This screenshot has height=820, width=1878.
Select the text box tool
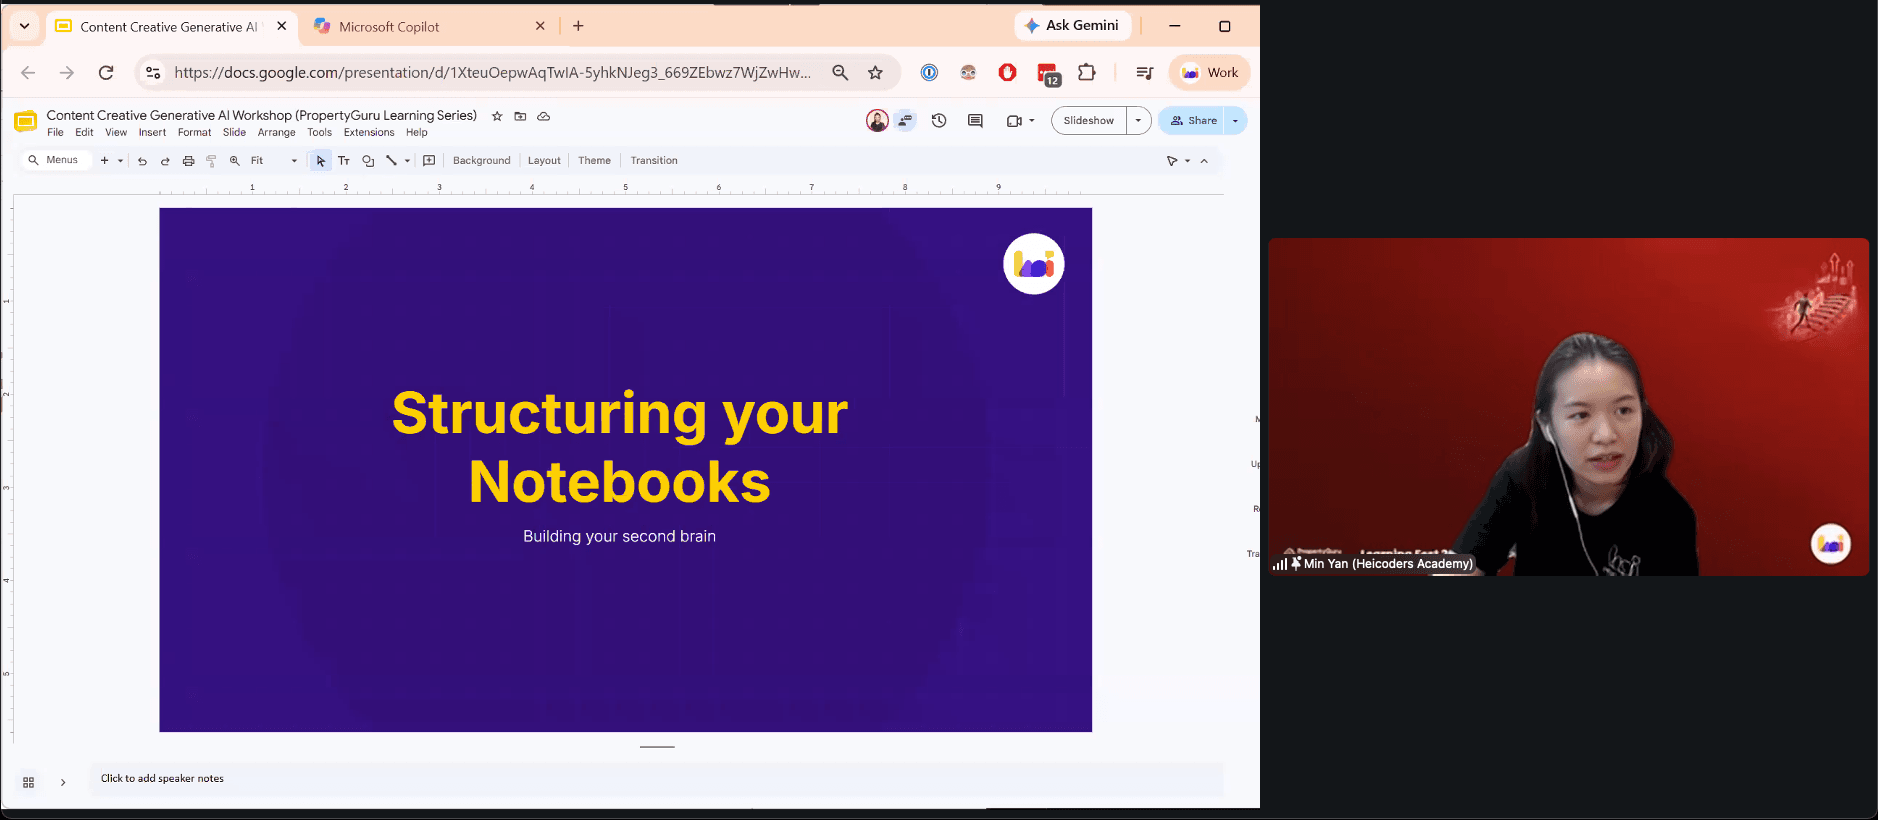pos(344,161)
